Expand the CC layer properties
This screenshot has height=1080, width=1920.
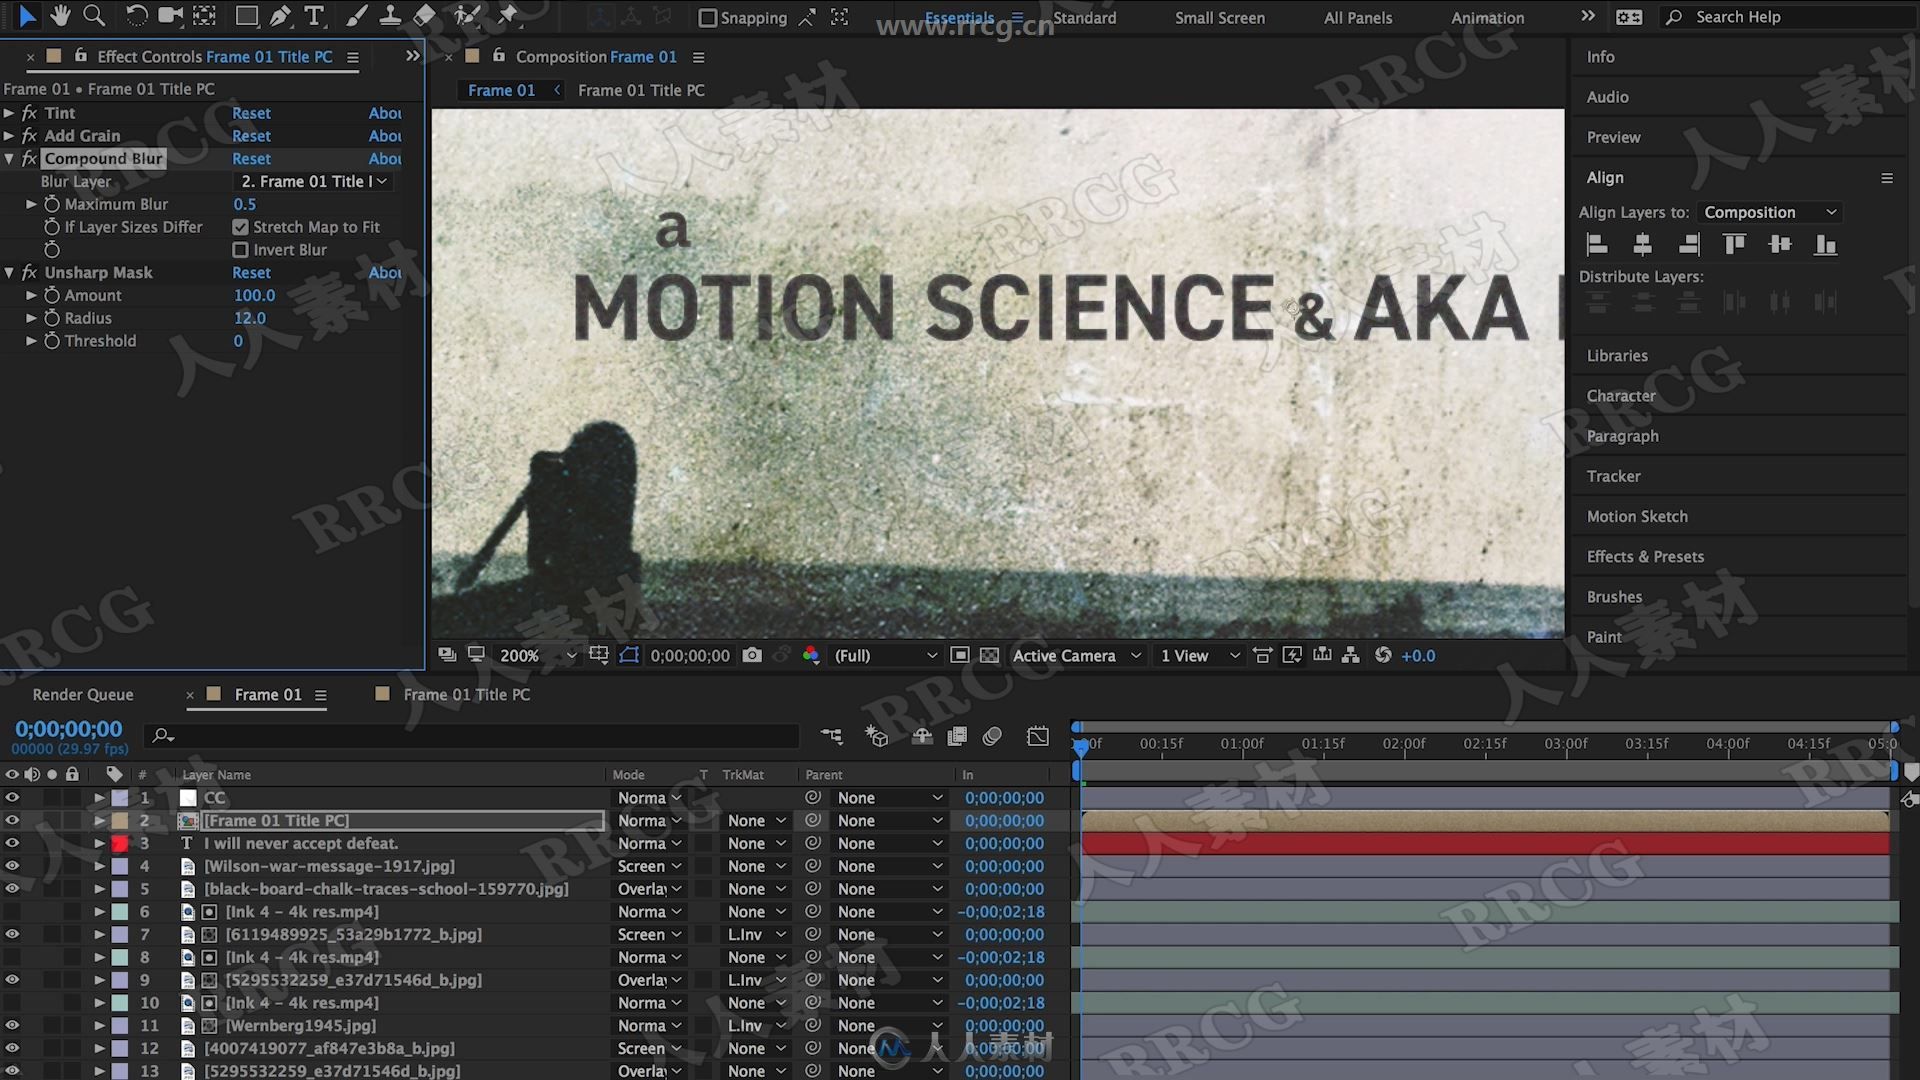pyautogui.click(x=99, y=798)
